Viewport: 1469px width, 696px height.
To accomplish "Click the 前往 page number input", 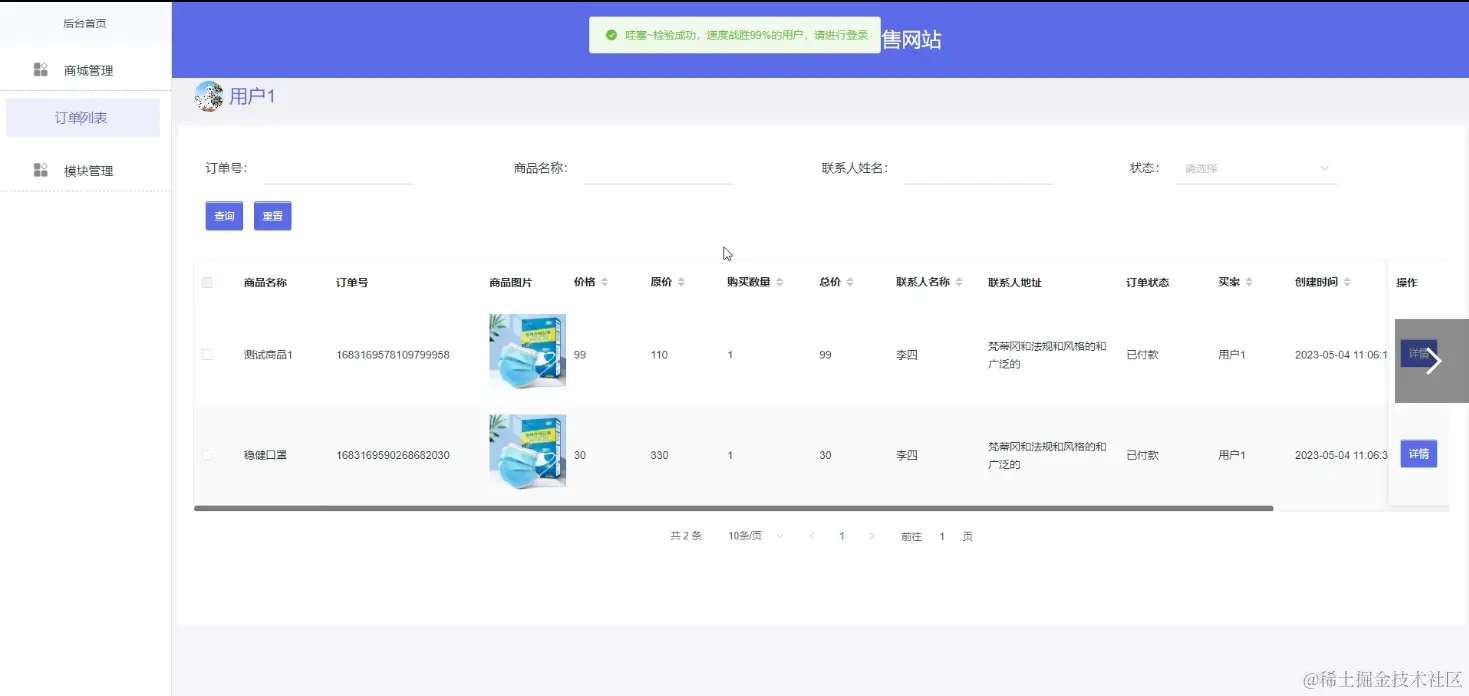I will [942, 536].
